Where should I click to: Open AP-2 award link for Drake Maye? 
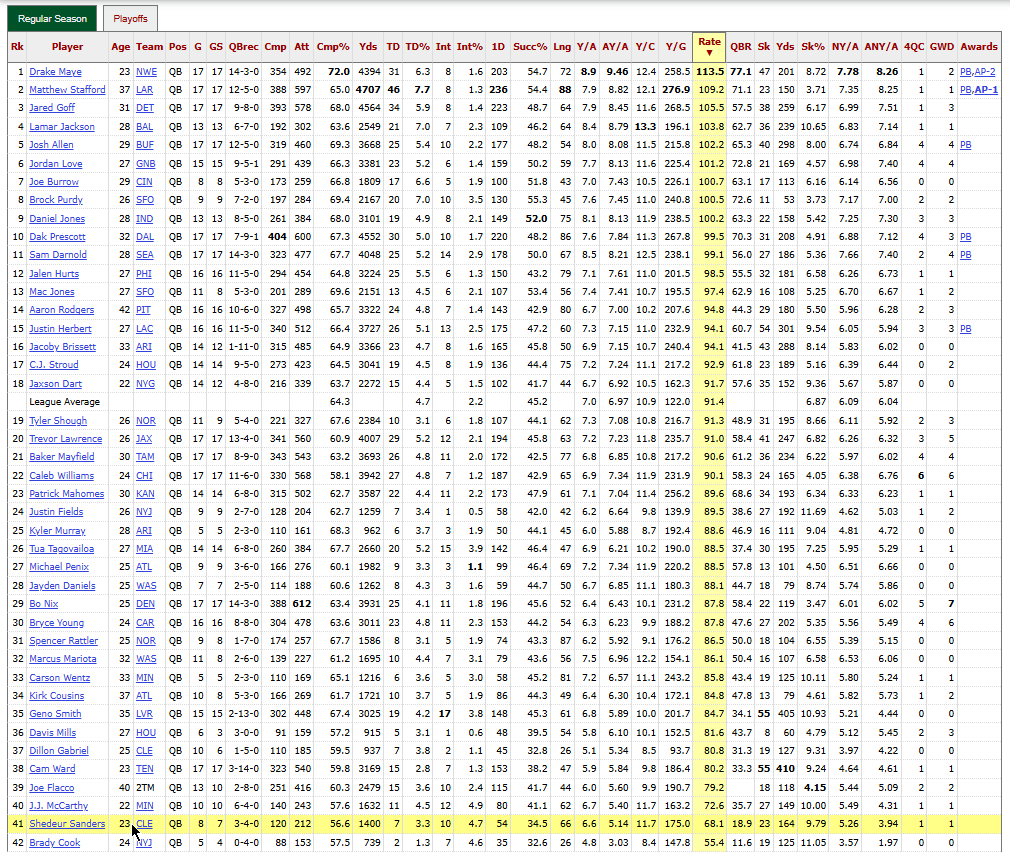click(985, 72)
